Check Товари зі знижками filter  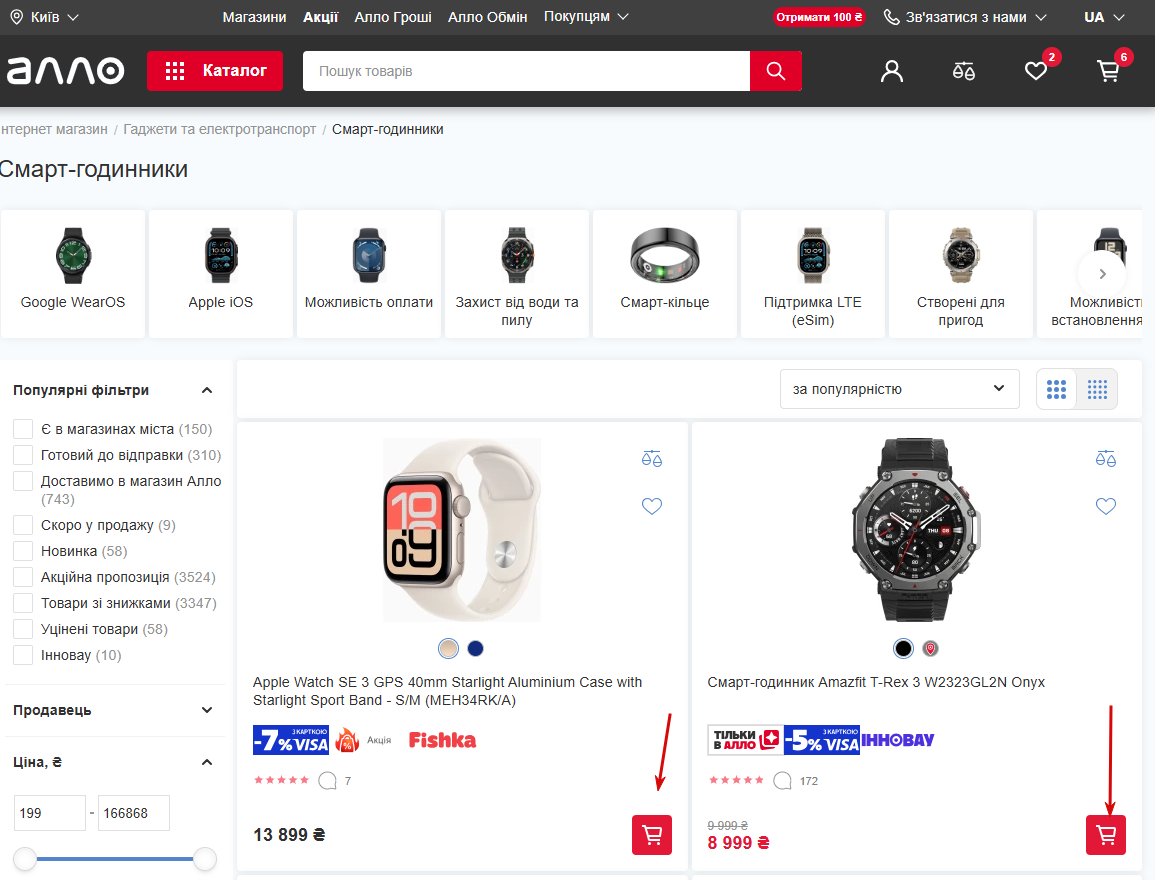[x=23, y=603]
